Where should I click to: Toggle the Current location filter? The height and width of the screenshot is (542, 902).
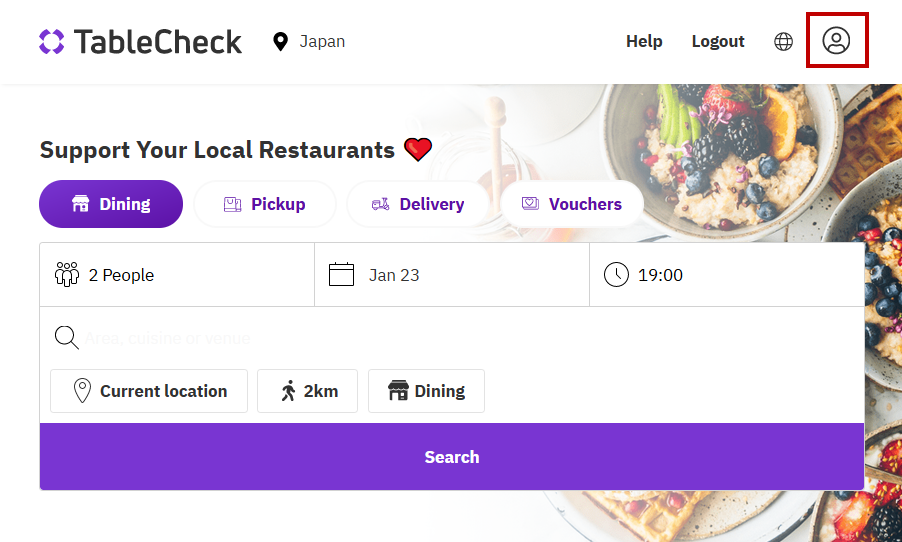tap(149, 391)
